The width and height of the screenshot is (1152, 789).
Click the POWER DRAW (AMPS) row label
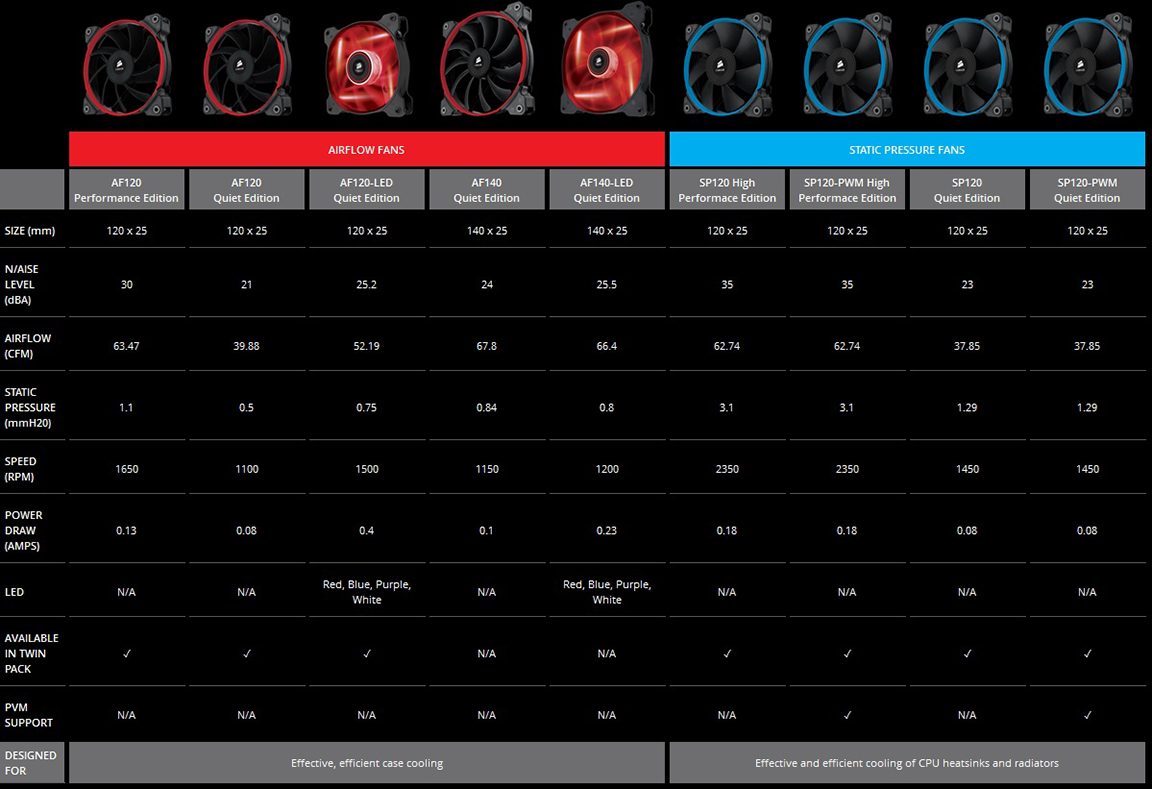24,530
